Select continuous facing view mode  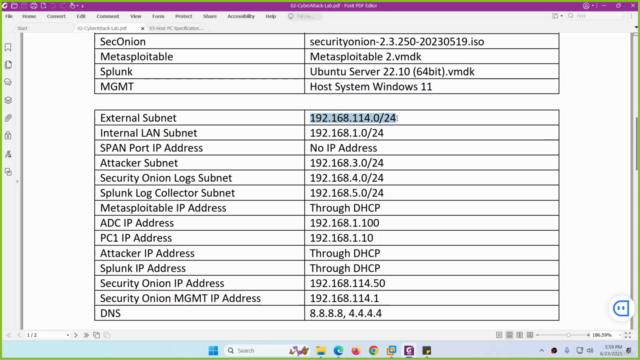(x=530, y=335)
